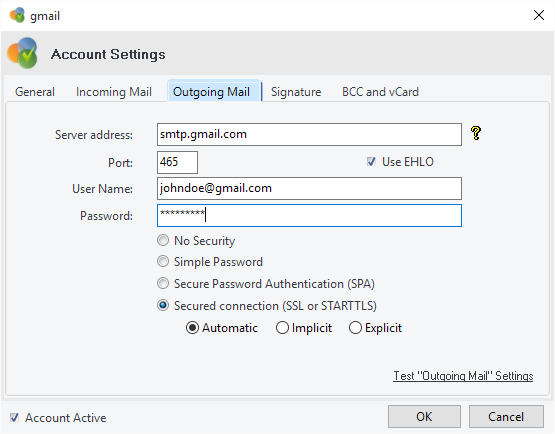Click the User Name: label
This screenshot has width=555, height=434.
pyautogui.click(x=102, y=189)
